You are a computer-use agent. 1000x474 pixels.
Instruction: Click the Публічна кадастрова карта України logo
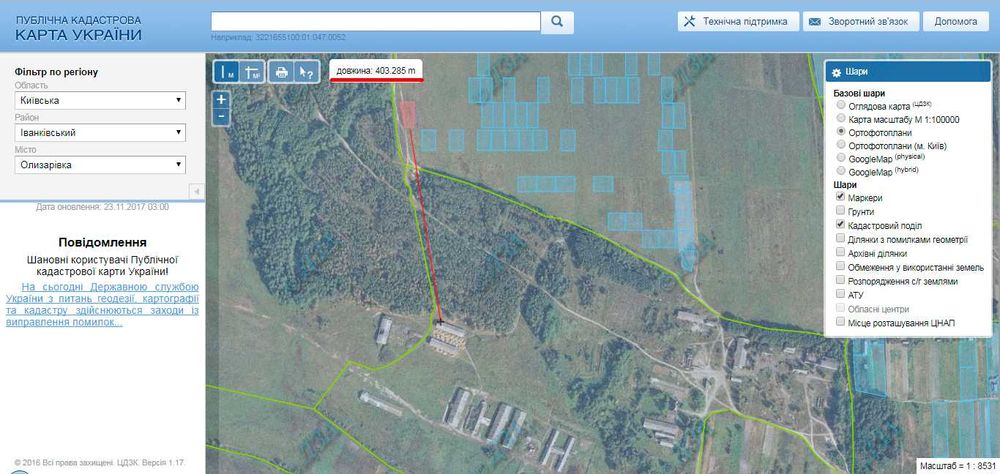click(78, 28)
